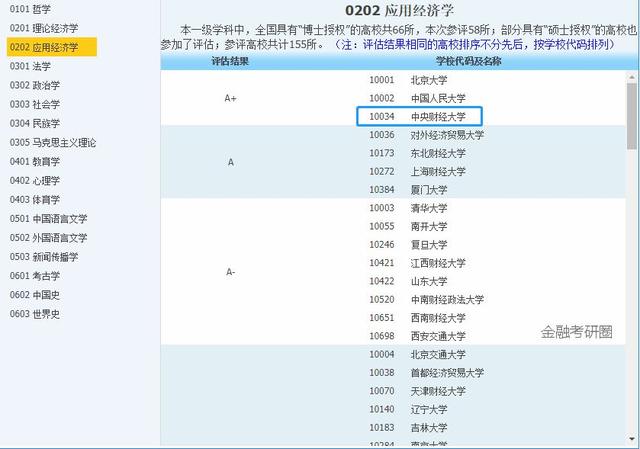Select the row 10001 北京大学

click(408, 80)
